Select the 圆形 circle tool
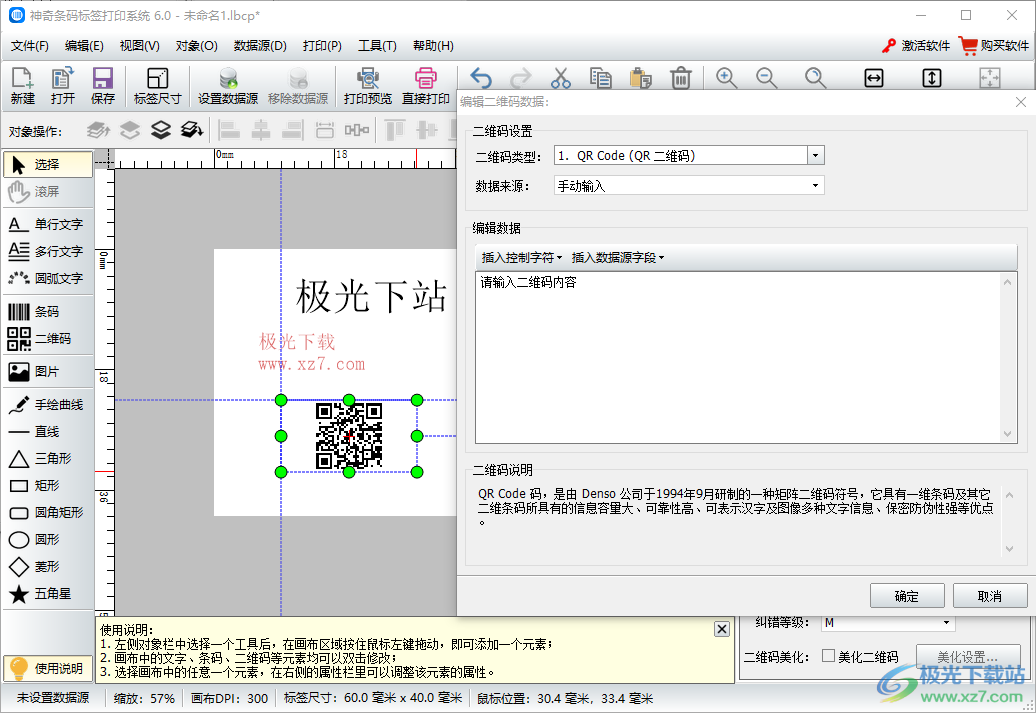Viewport: 1036px width, 713px height. (48, 540)
